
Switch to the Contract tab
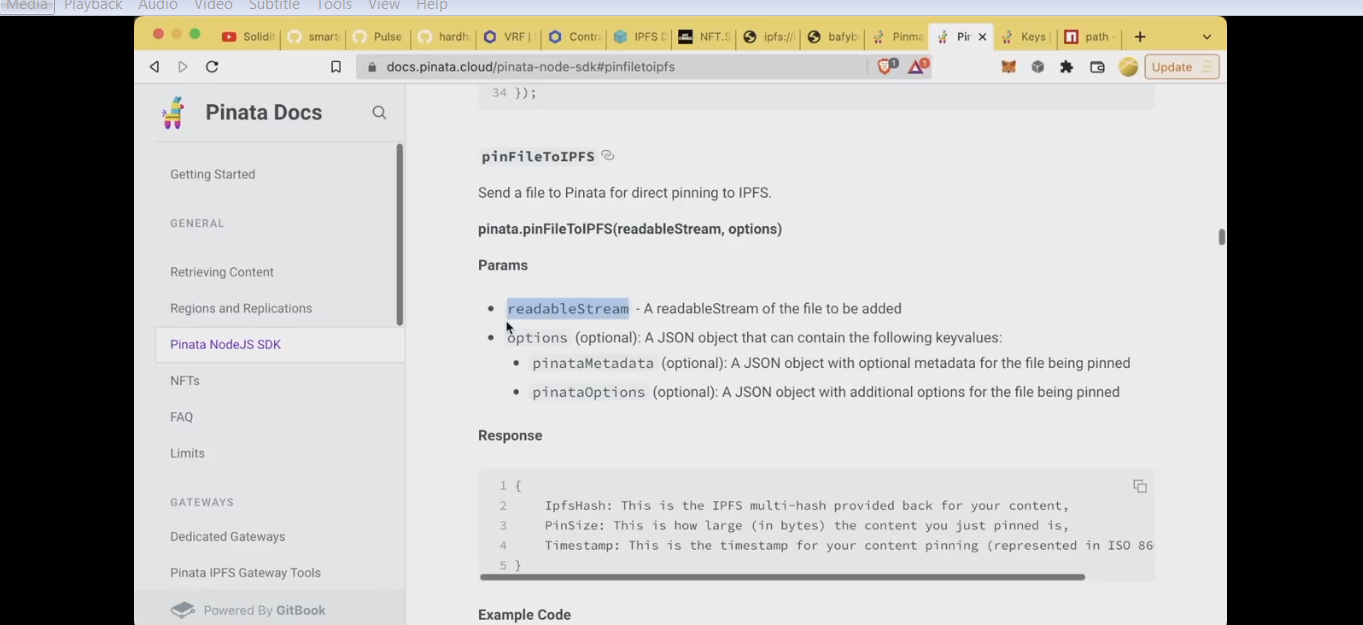(574, 37)
